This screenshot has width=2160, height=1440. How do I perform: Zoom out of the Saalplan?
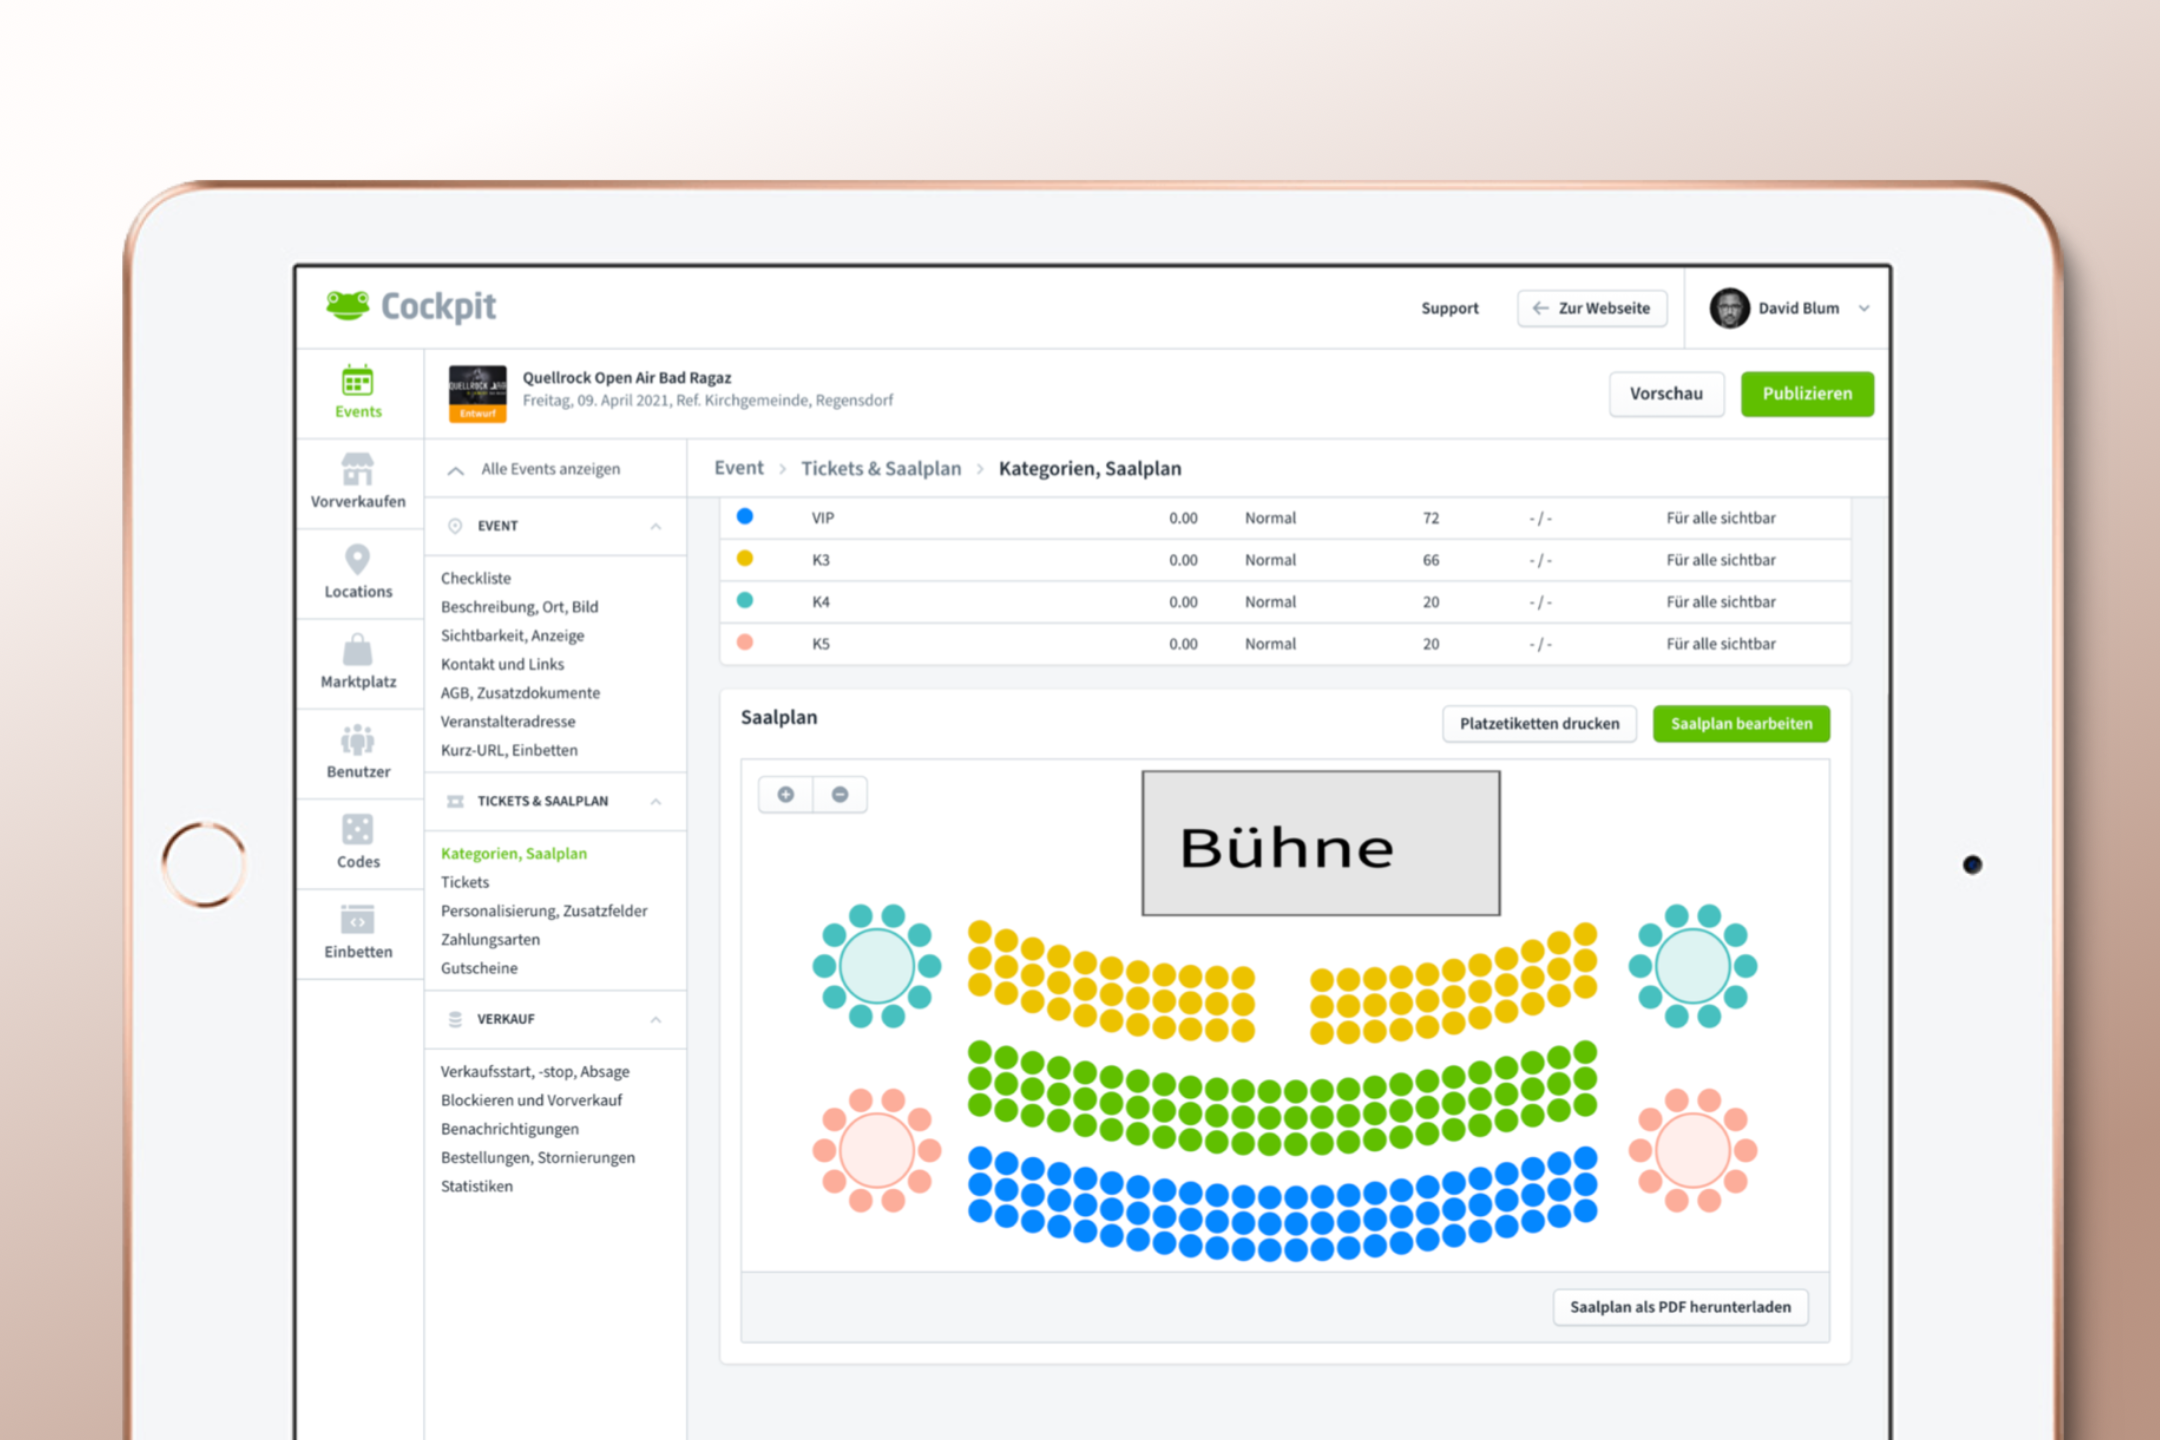[x=840, y=794]
